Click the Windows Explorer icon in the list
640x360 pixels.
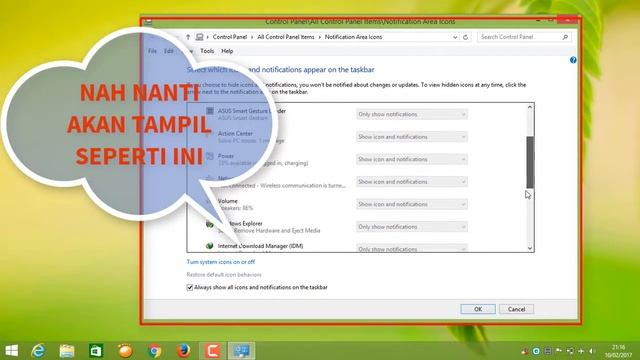(209, 224)
